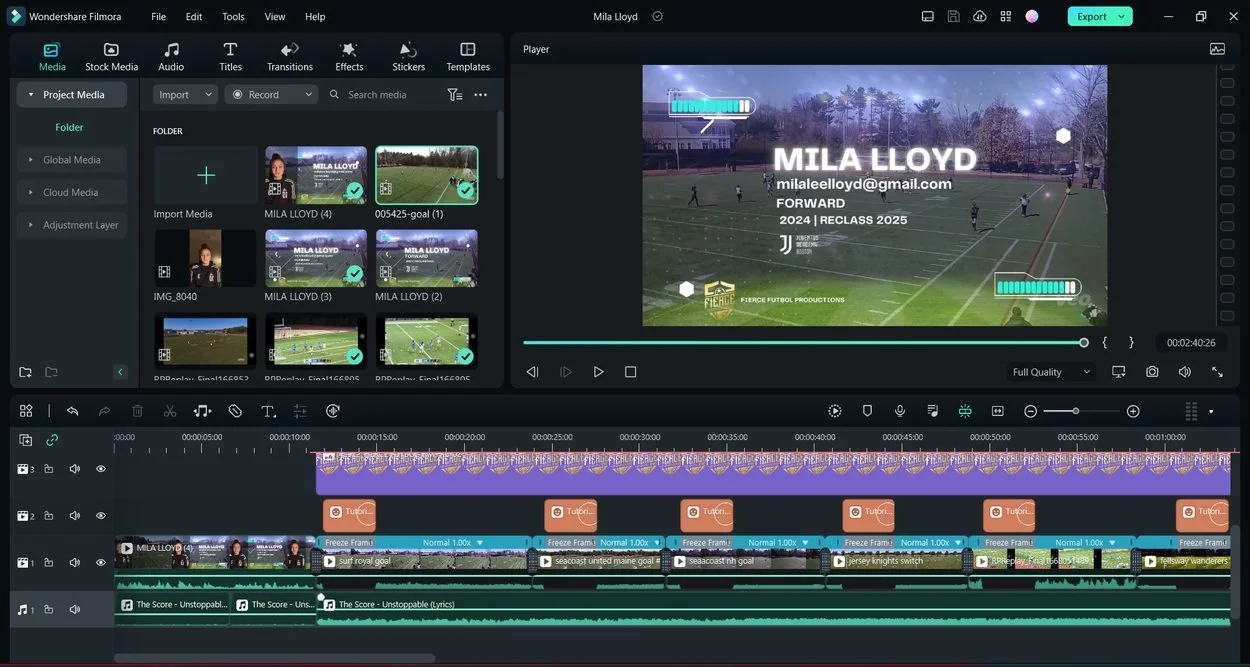Select the MILA LLOYD (4) thumbnail
This screenshot has height=667, width=1250.
[x=316, y=175]
